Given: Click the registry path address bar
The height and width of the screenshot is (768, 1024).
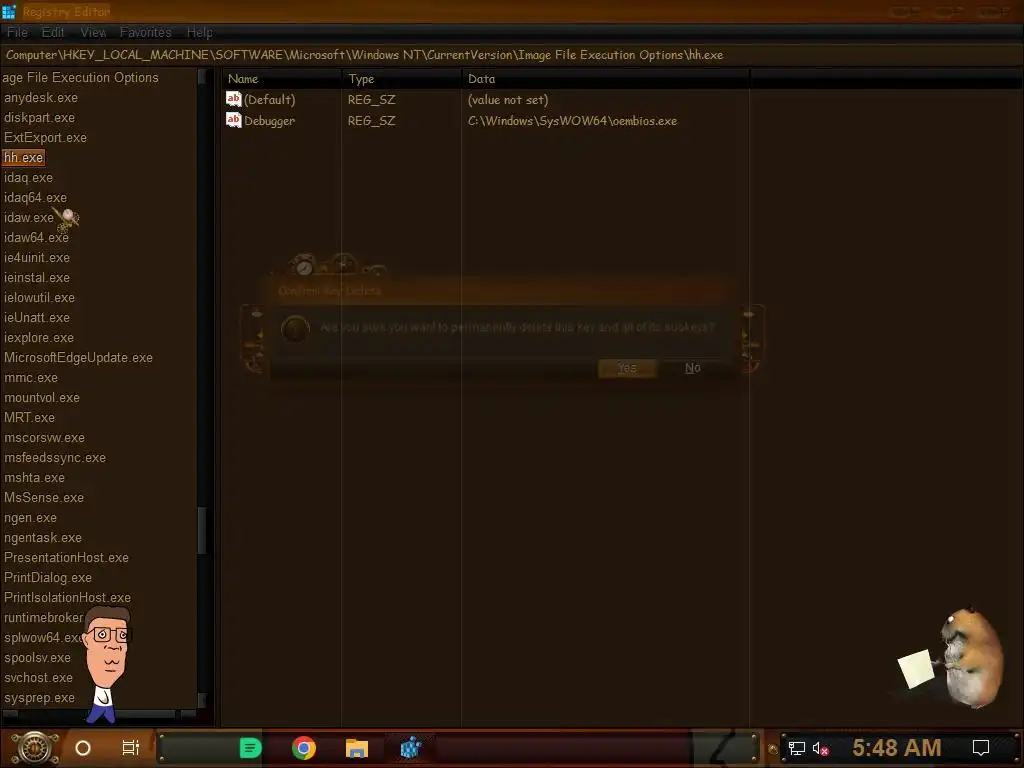Looking at the screenshot, I should [x=512, y=55].
